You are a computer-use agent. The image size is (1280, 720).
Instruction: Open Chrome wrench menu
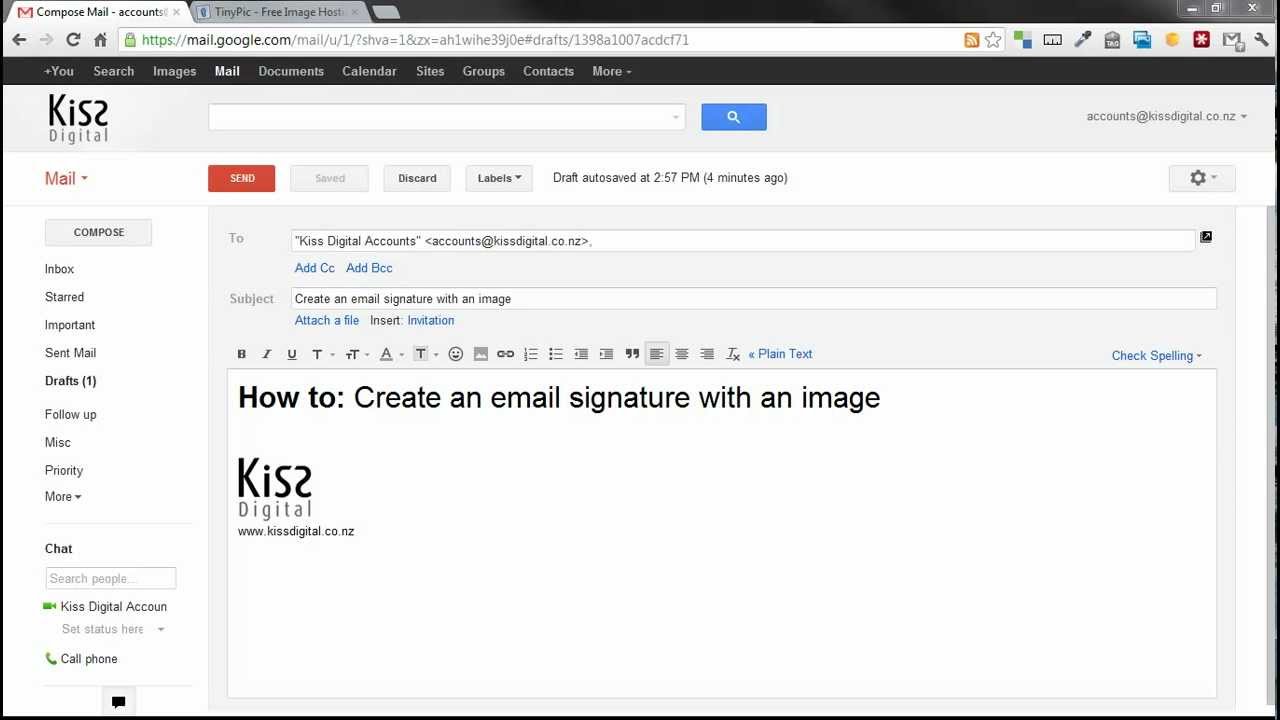[1261, 40]
